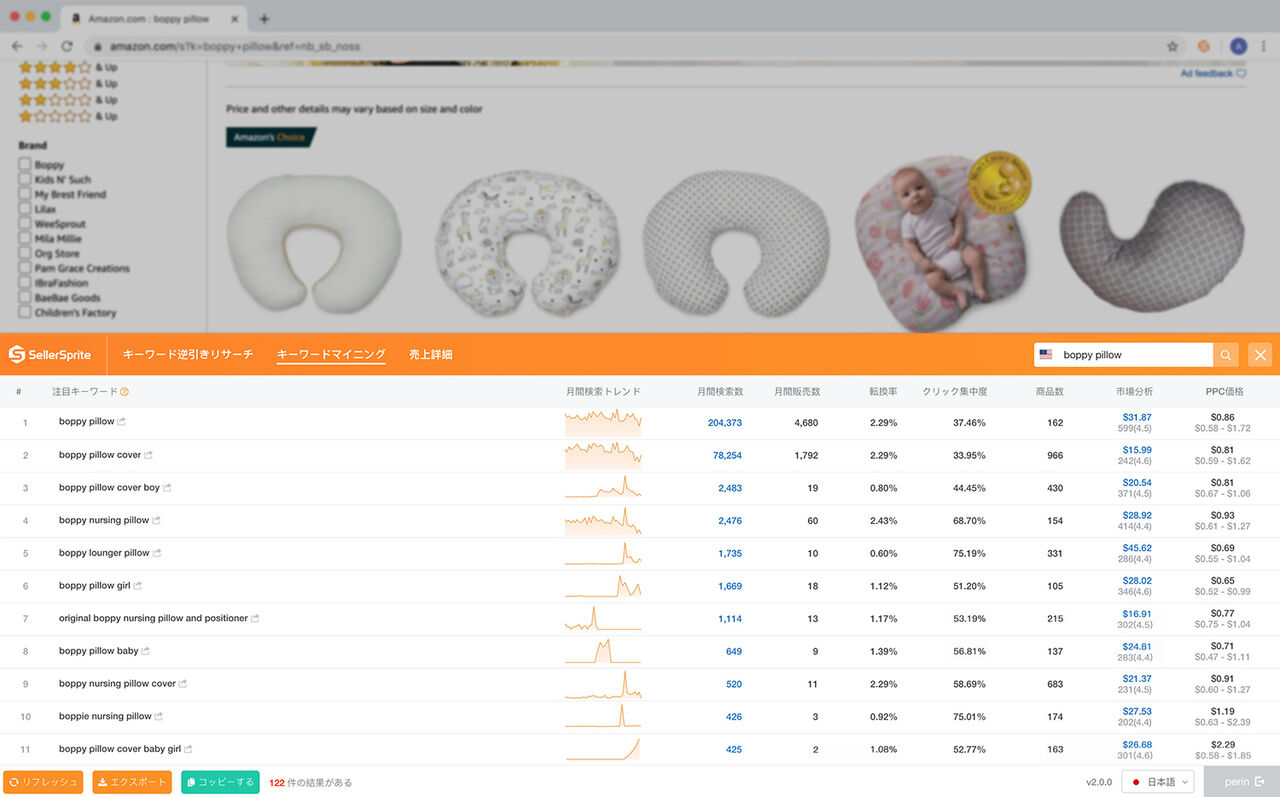This screenshot has width=1280, height=797.
Task: Click market price $31.87 for boppy pillow
Action: click(x=1137, y=417)
